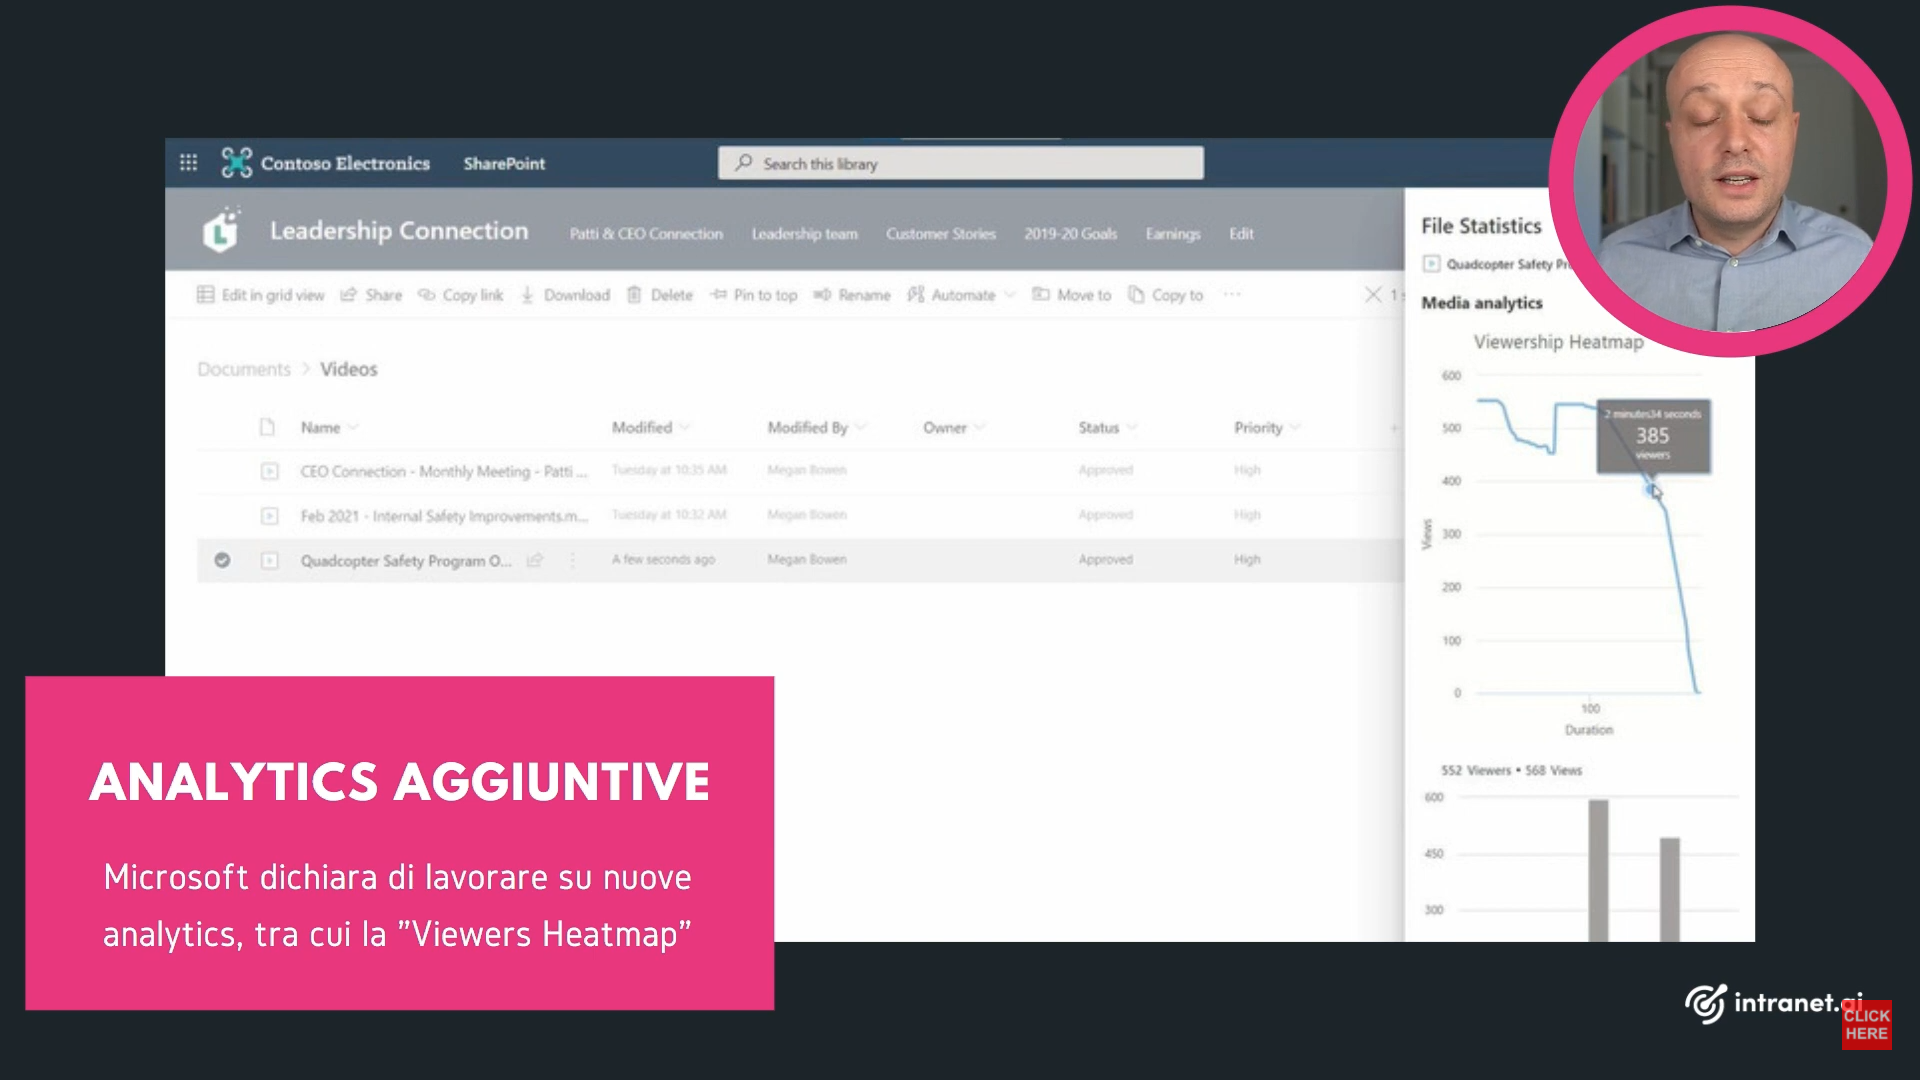Open the Earnings nav tab

[1173, 233]
